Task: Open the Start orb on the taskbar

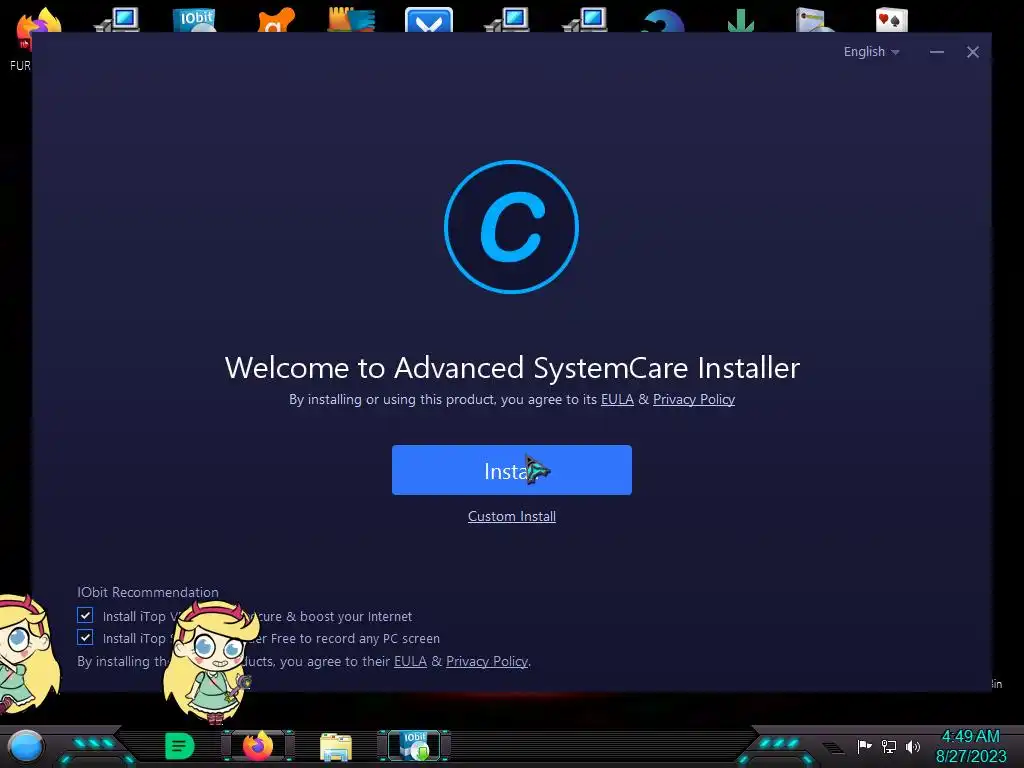Action: click(x=26, y=746)
